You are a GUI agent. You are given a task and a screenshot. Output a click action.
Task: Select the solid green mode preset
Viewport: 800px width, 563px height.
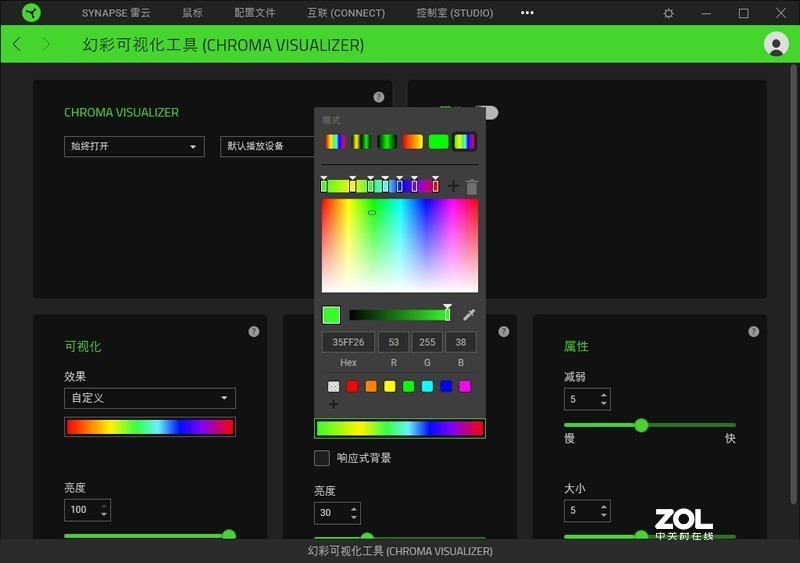[x=438, y=141]
